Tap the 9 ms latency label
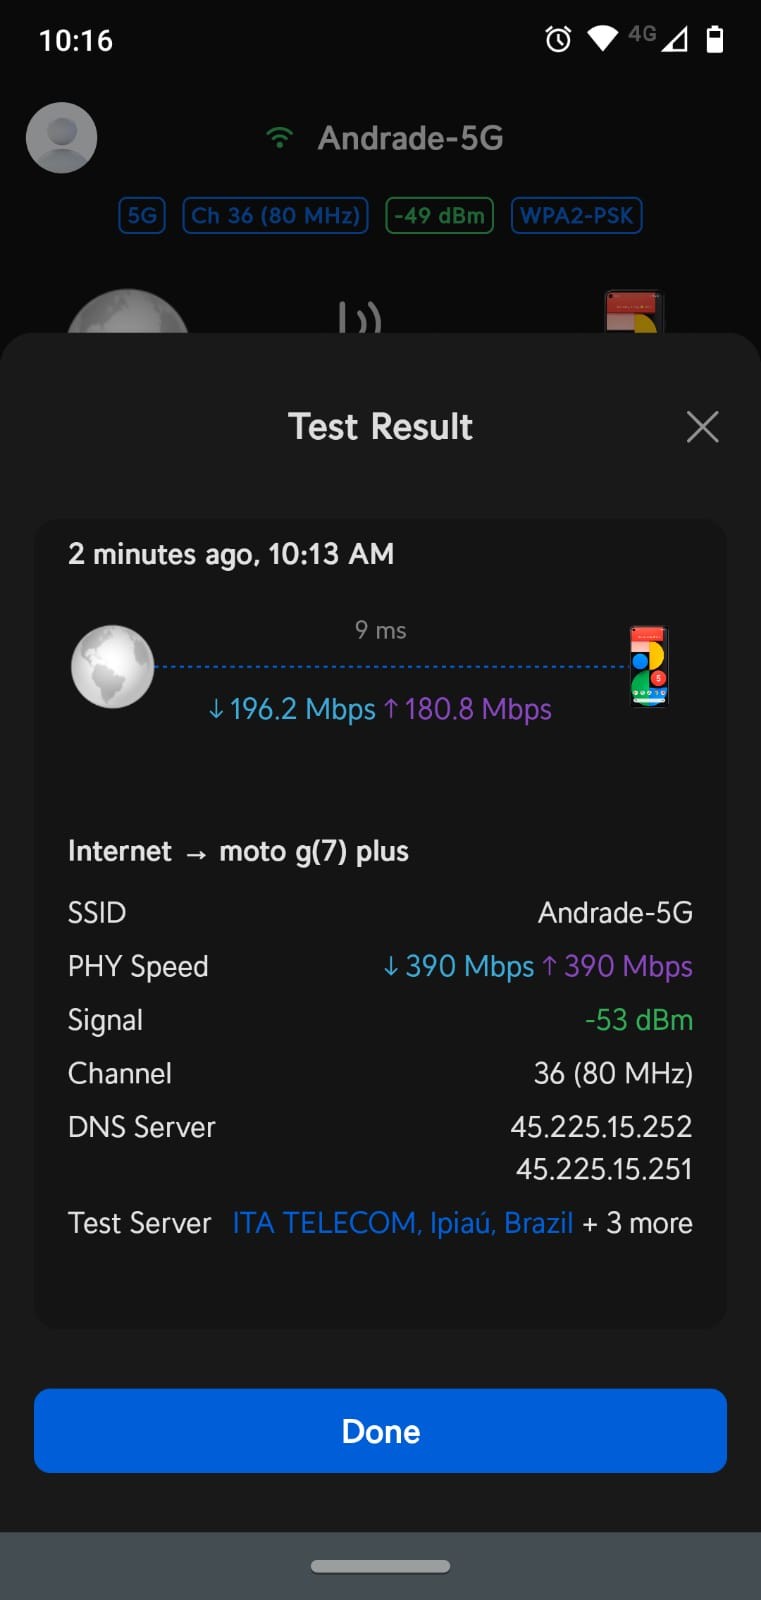The image size is (761, 1600). point(380,630)
